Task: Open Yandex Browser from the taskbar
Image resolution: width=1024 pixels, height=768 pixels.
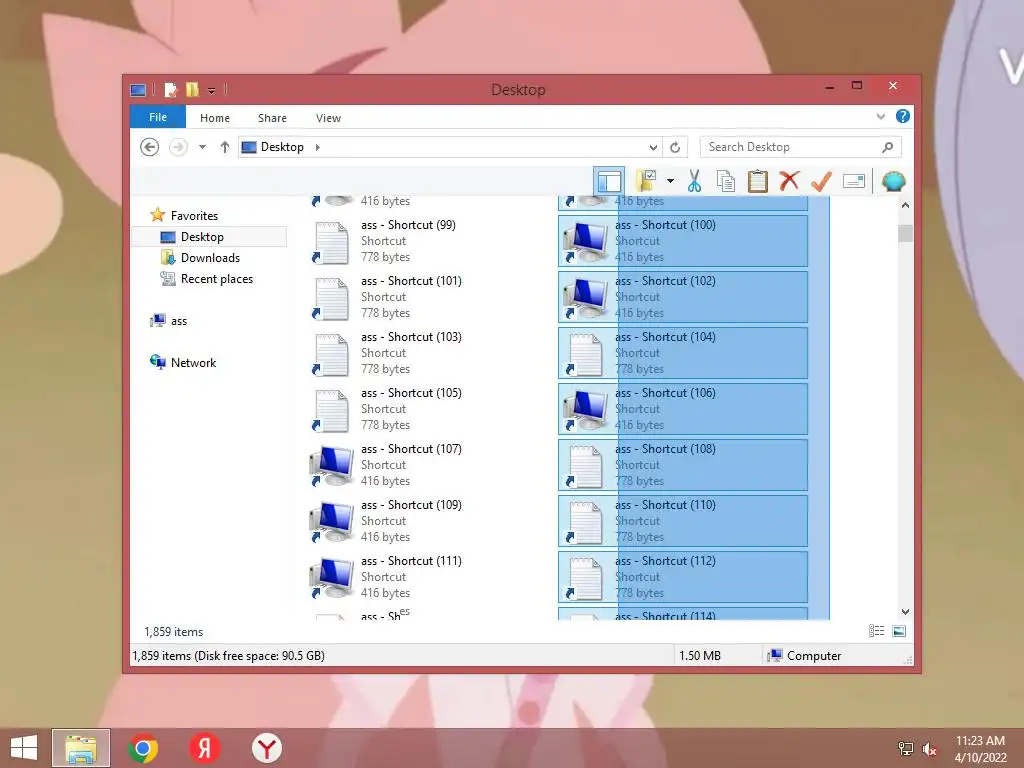Action: coord(266,748)
